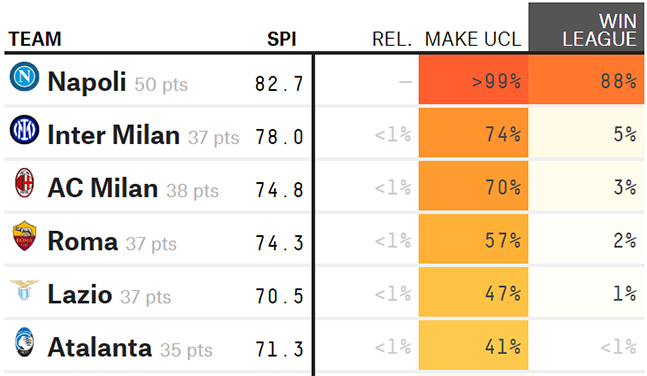Click AC Milan's 3% win league cell
The width and height of the screenshot is (647, 376).
(x=586, y=186)
